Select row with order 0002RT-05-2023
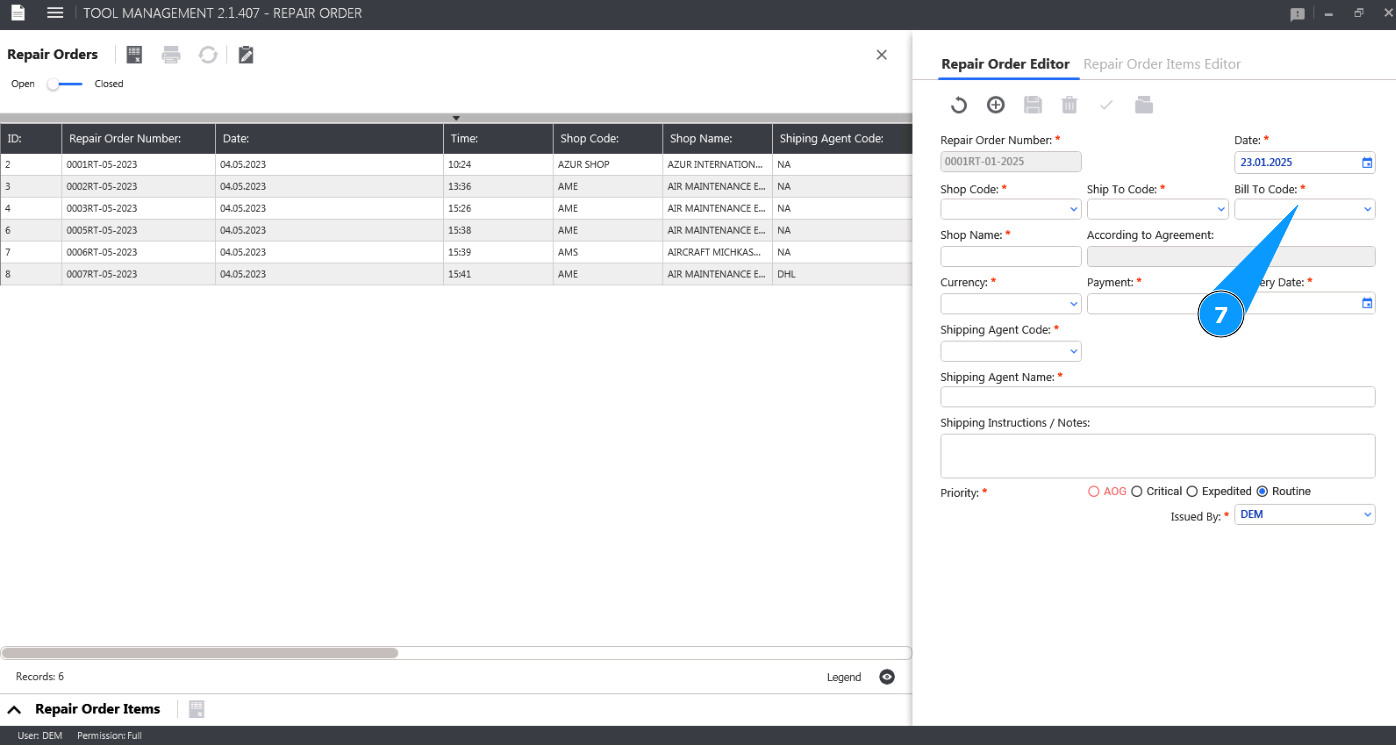The image size is (1396, 746). coord(456,186)
